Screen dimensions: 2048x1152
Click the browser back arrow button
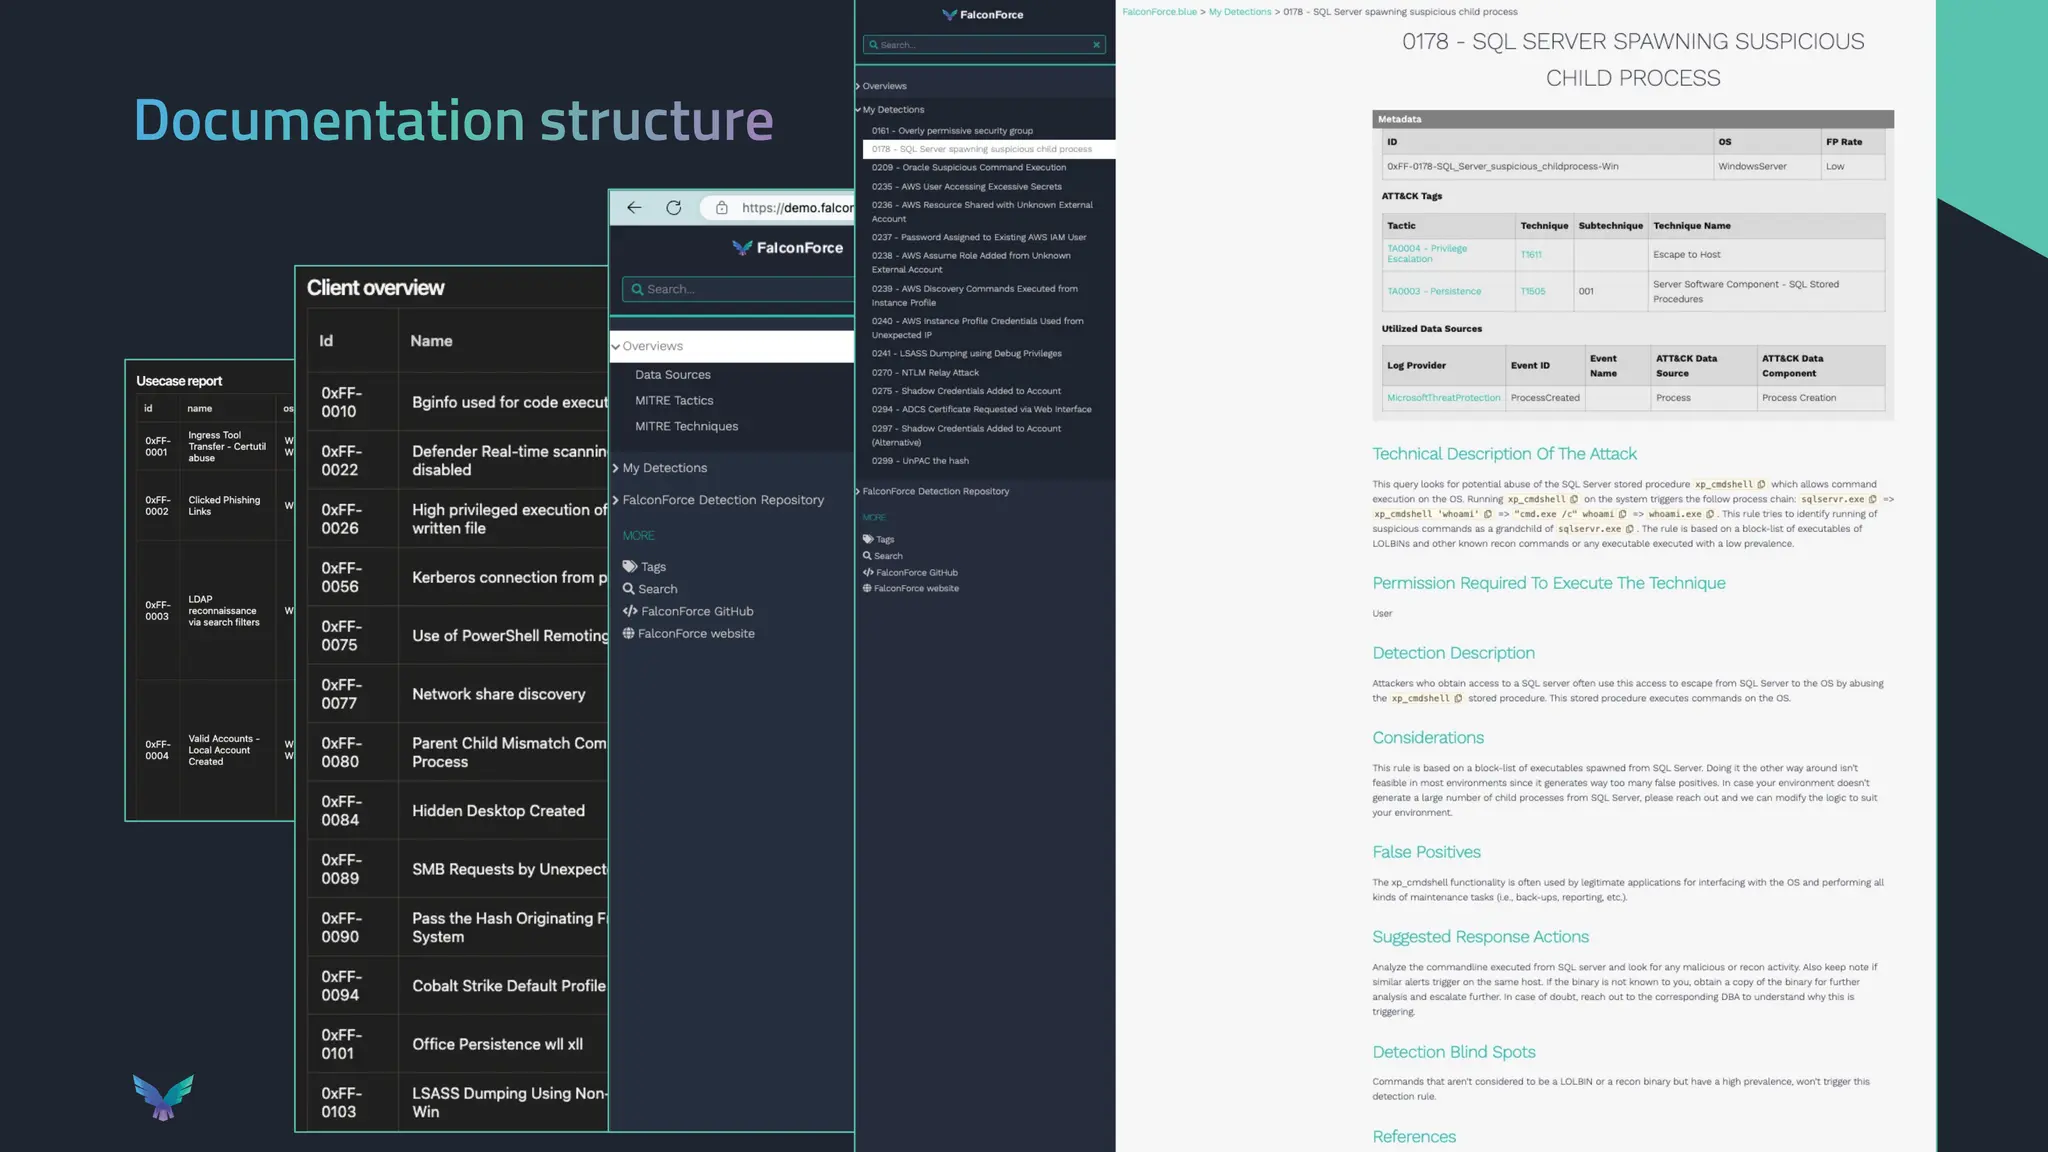point(634,208)
